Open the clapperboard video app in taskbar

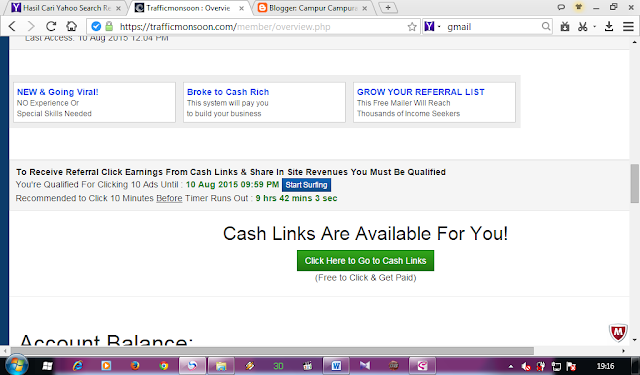tap(307, 366)
